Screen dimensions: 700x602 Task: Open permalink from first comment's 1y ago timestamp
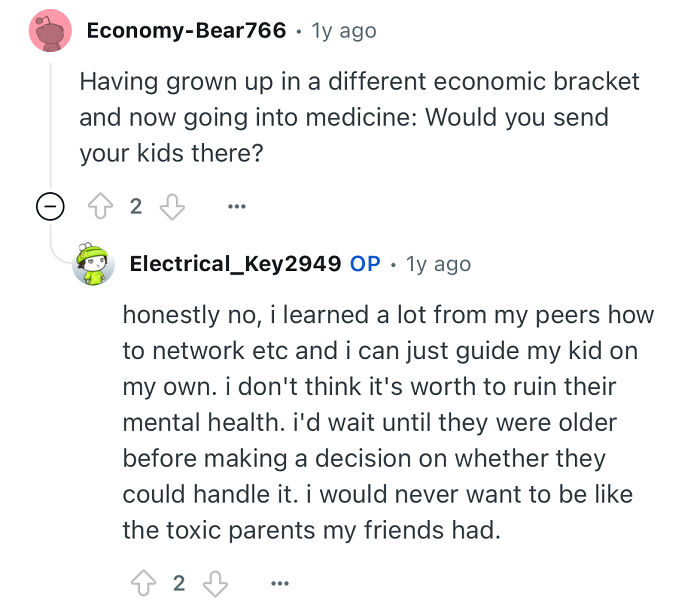[x=344, y=31]
